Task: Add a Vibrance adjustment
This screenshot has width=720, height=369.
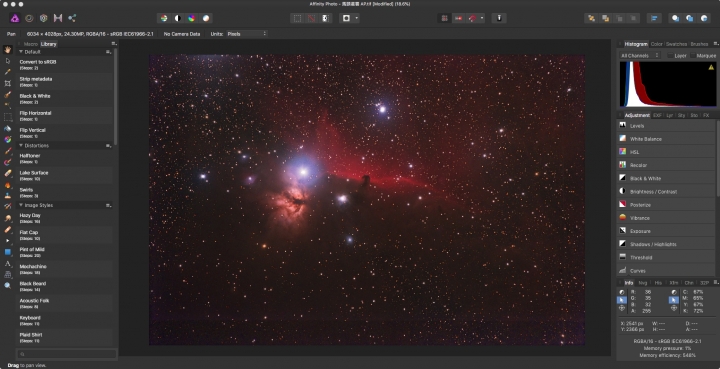Action: click(665, 218)
